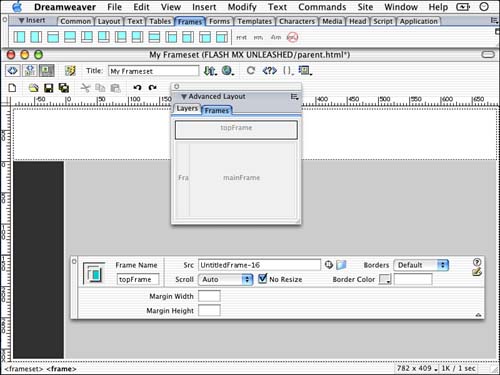
Task: Open the Border Color swatch picker
Action: (385, 279)
